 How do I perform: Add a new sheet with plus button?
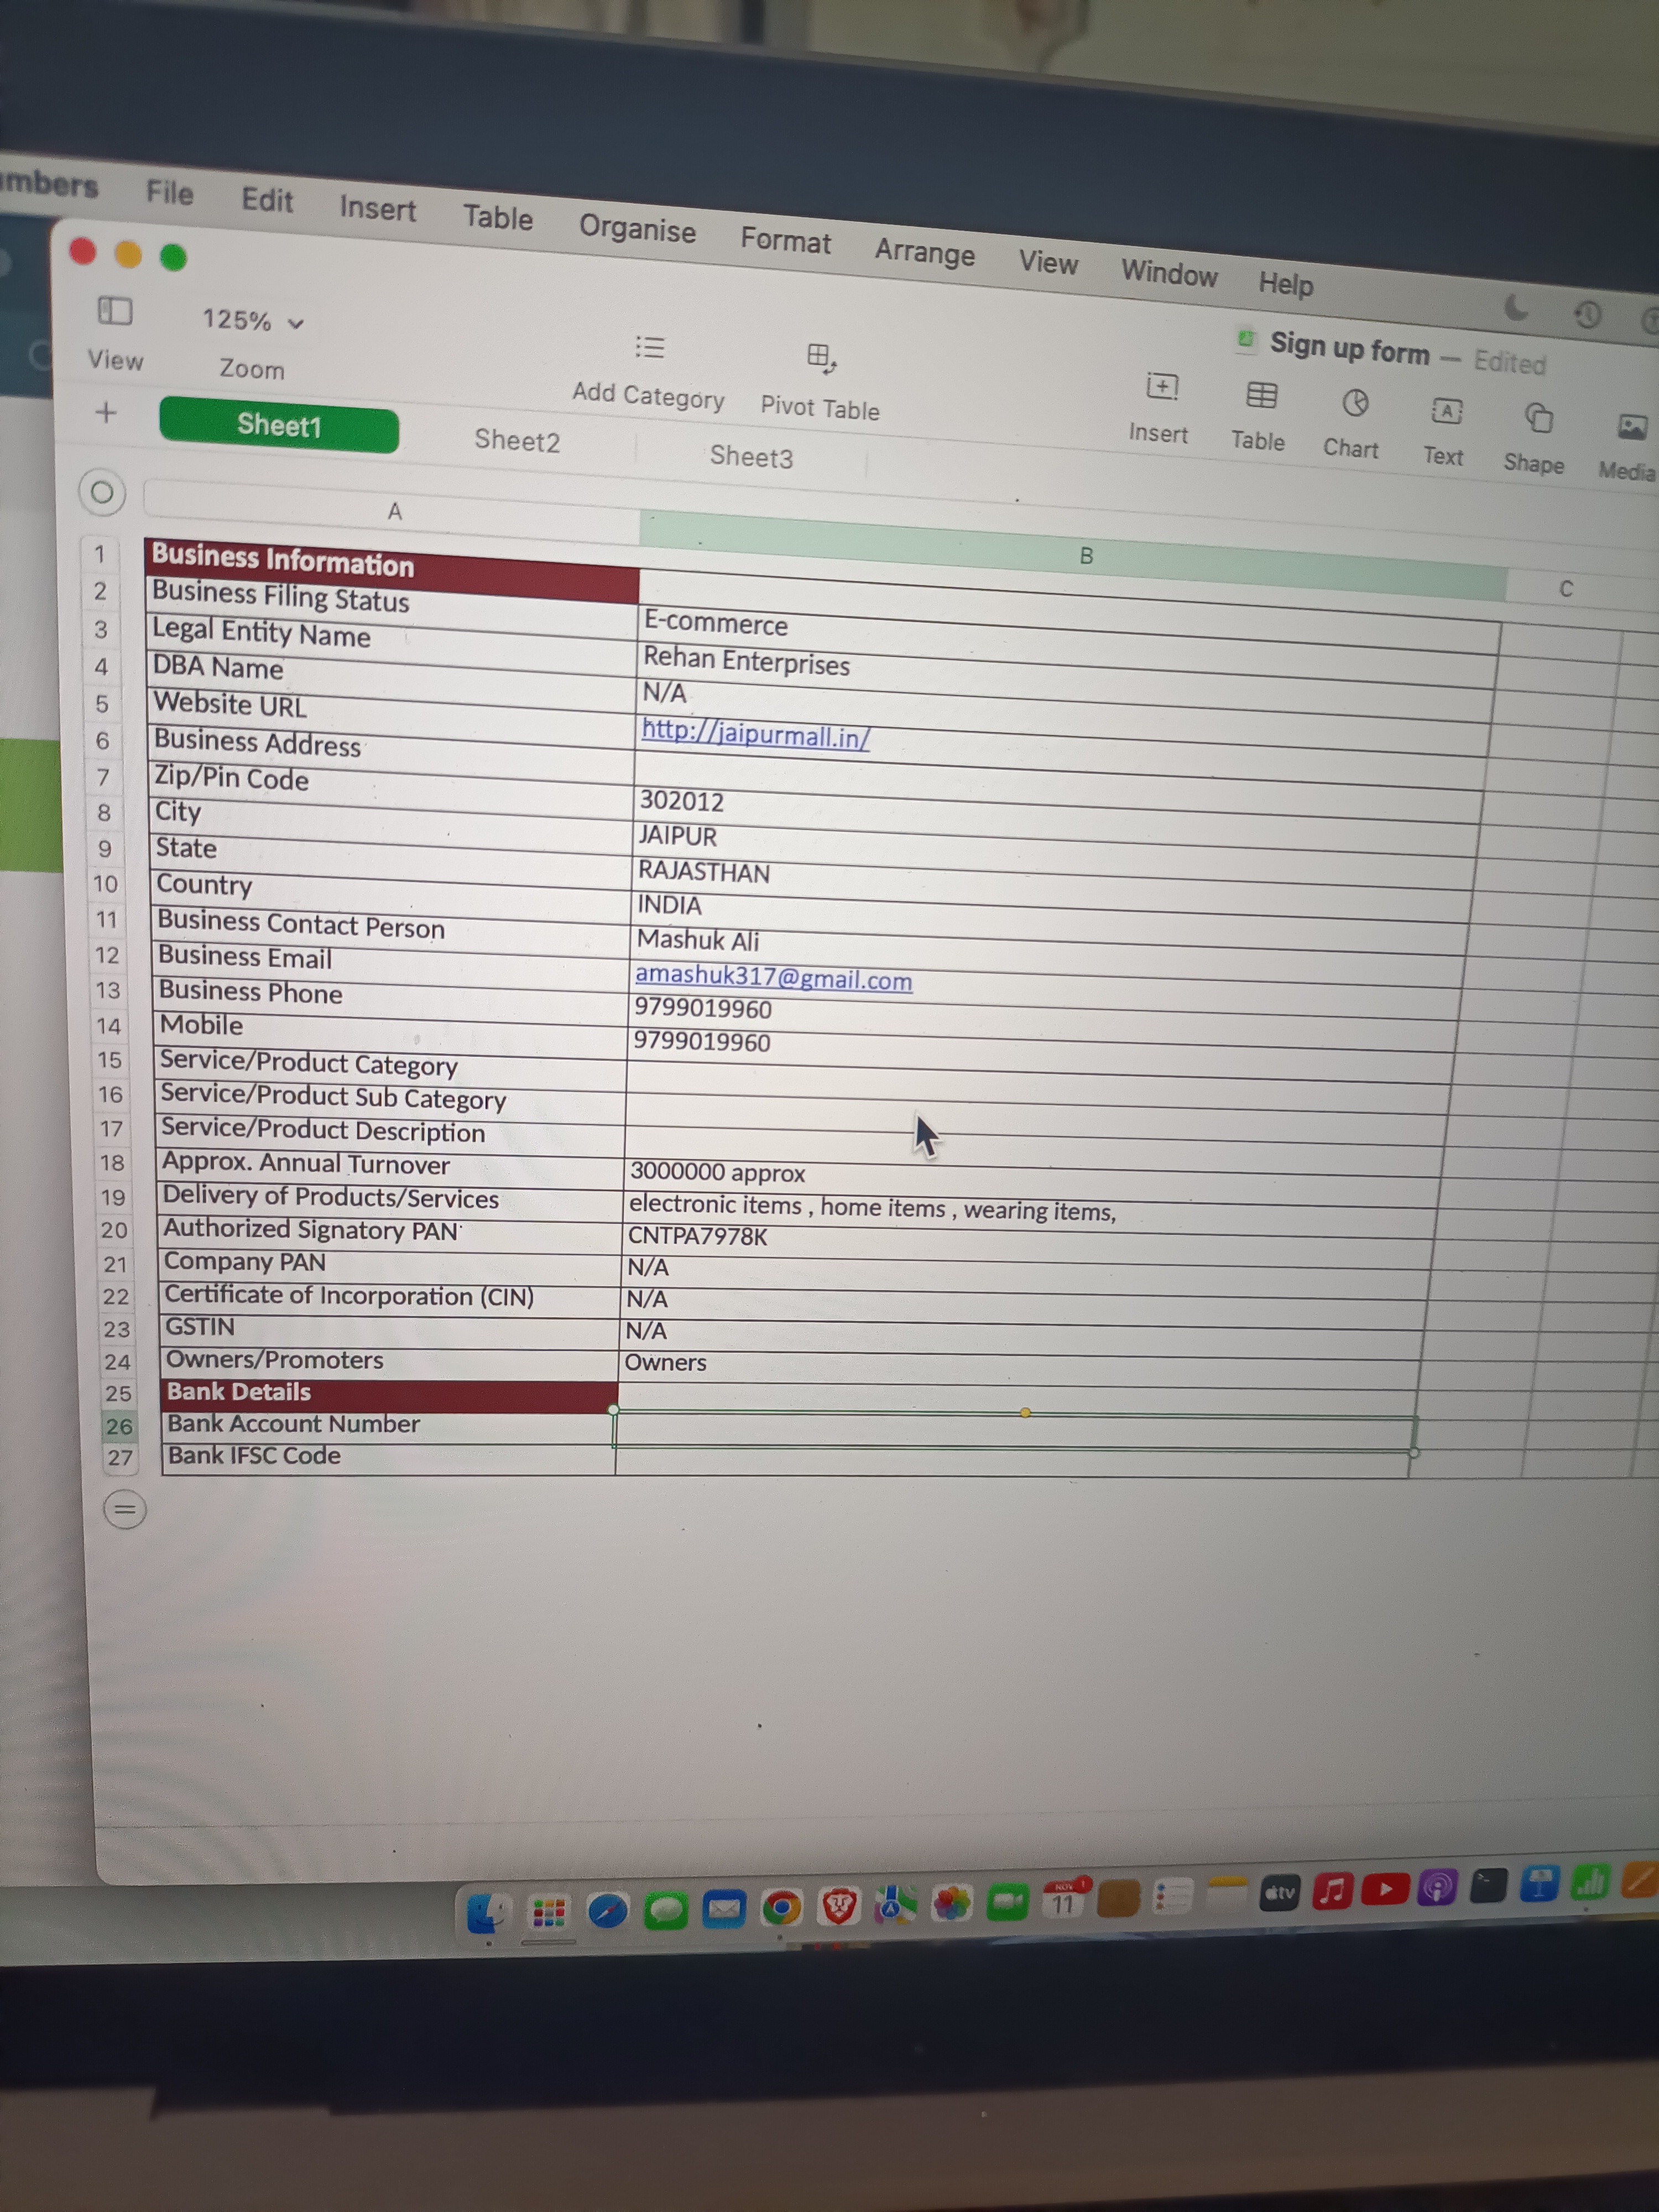(105, 412)
